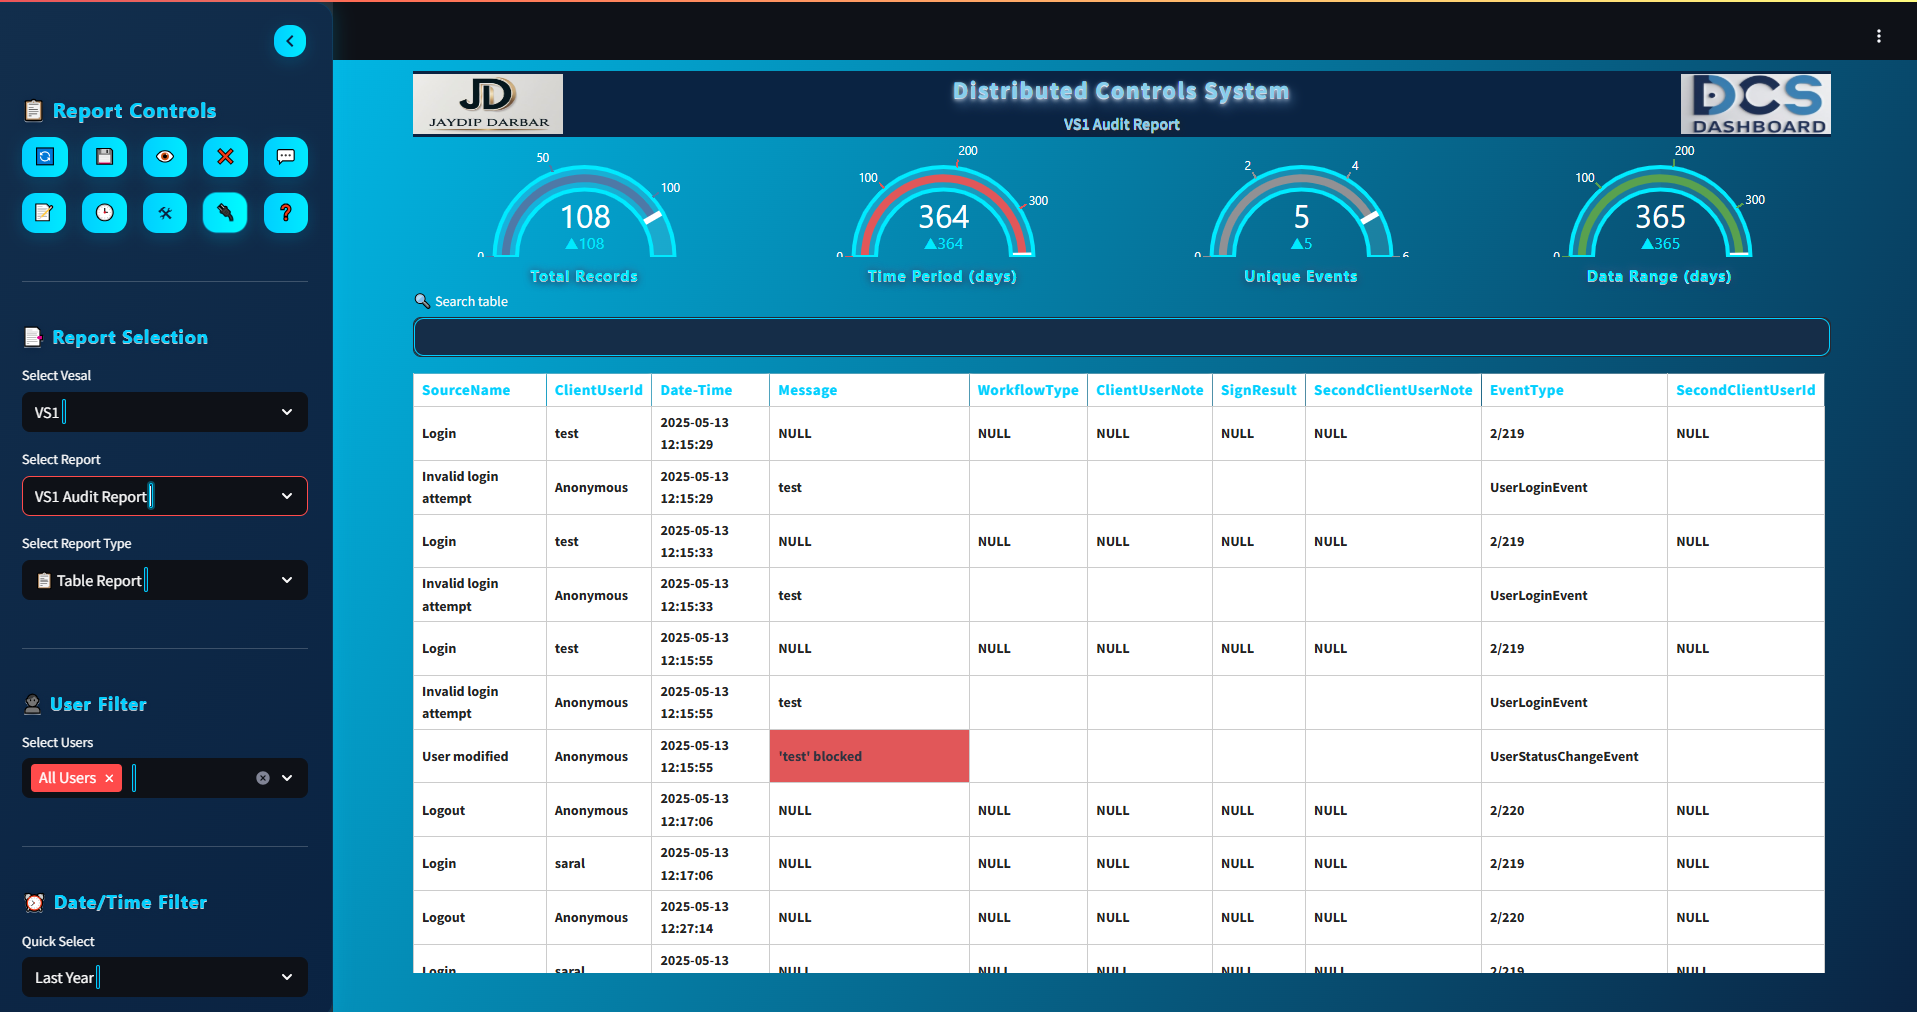Click the notepad with pencil icon

[45, 213]
